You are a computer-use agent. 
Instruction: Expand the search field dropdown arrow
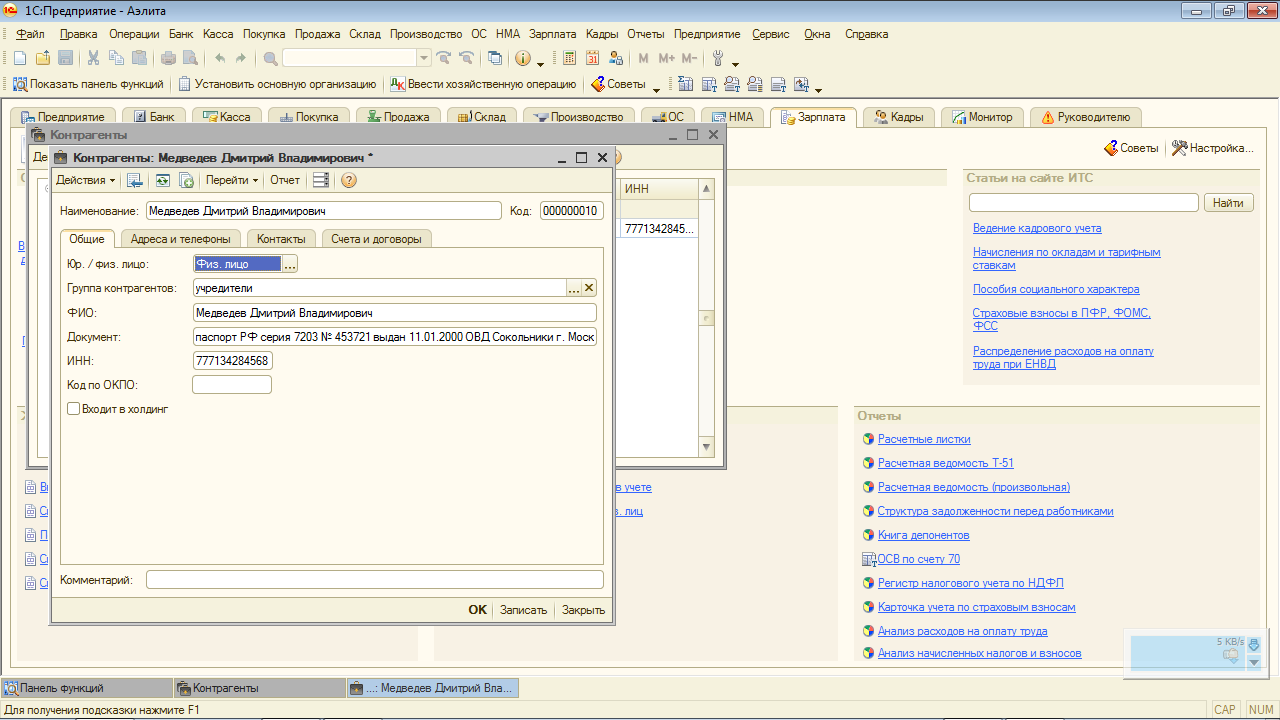pos(423,58)
